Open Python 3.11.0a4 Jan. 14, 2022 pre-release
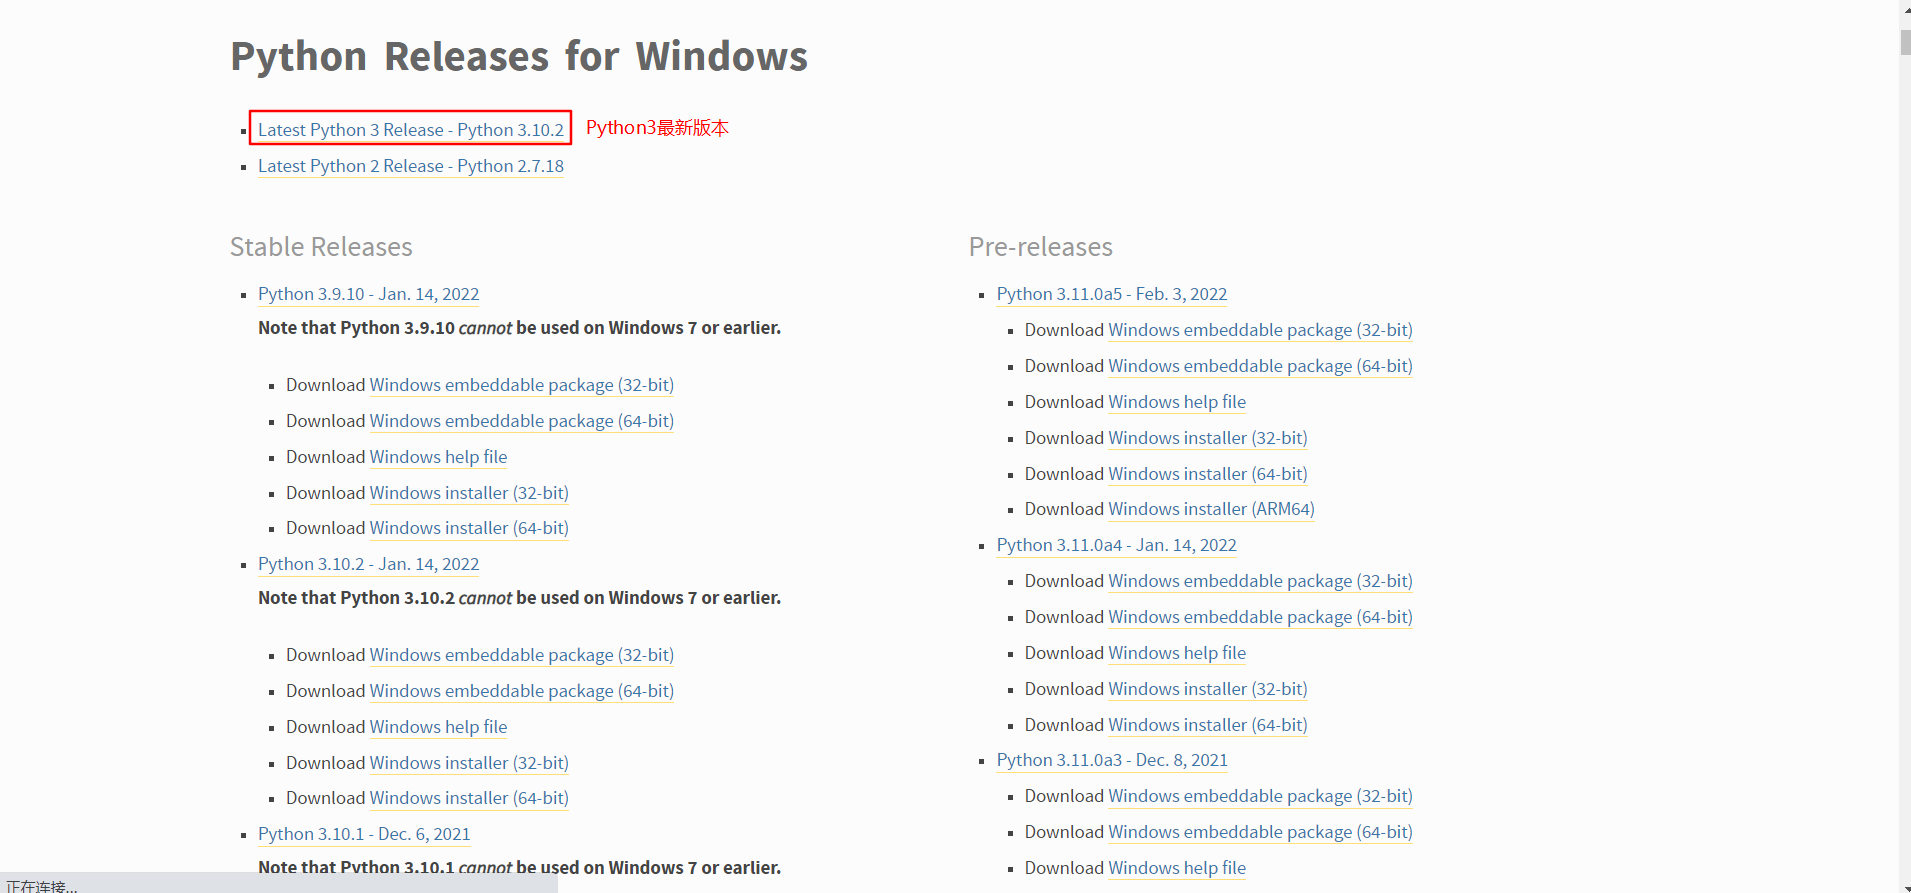 (x=1116, y=545)
